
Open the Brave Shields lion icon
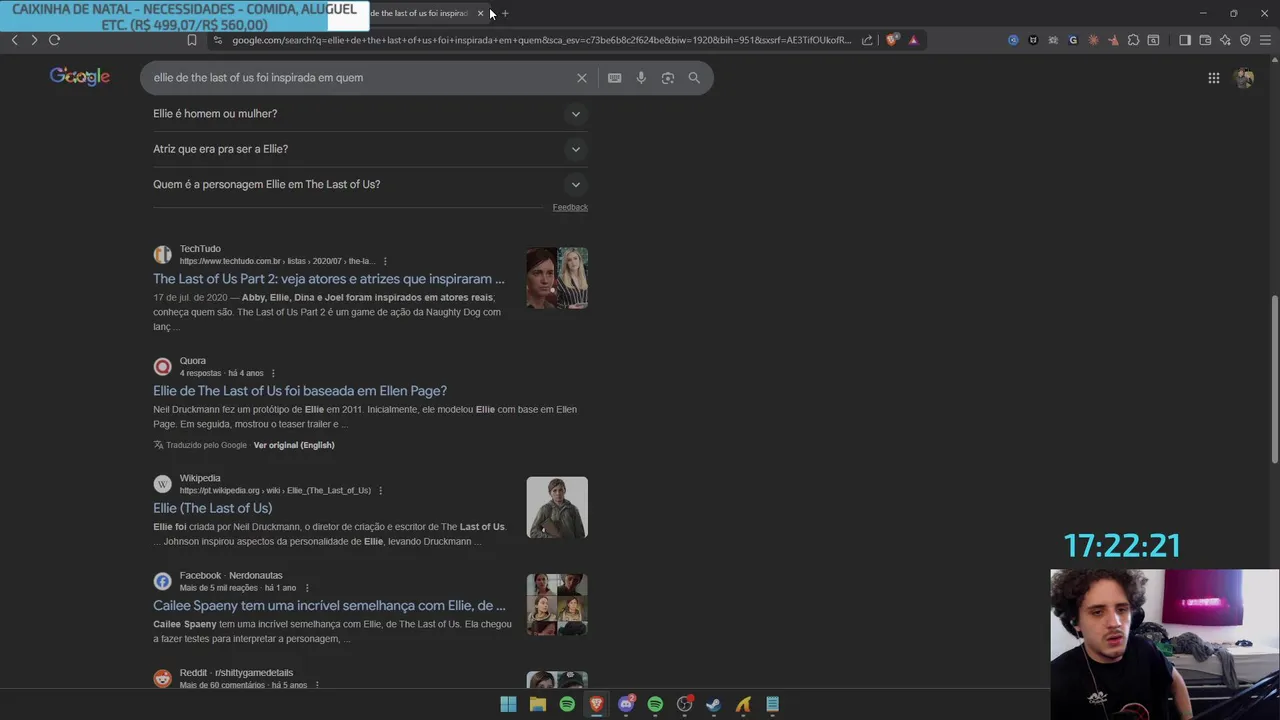click(x=892, y=40)
